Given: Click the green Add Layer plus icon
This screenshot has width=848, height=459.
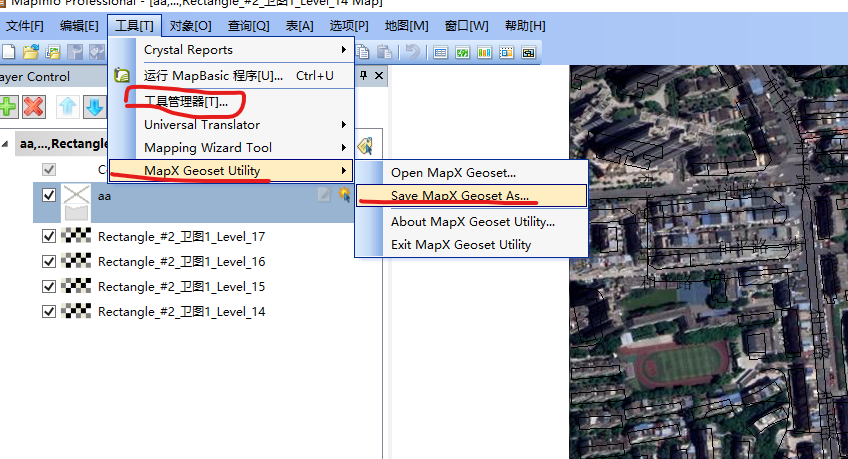Looking at the screenshot, I should coord(8,106).
